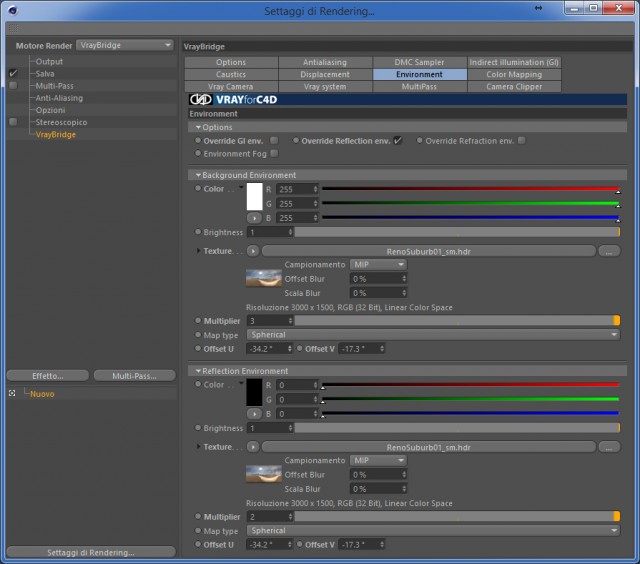Click the window arrows icon in title bar

[538, 8]
